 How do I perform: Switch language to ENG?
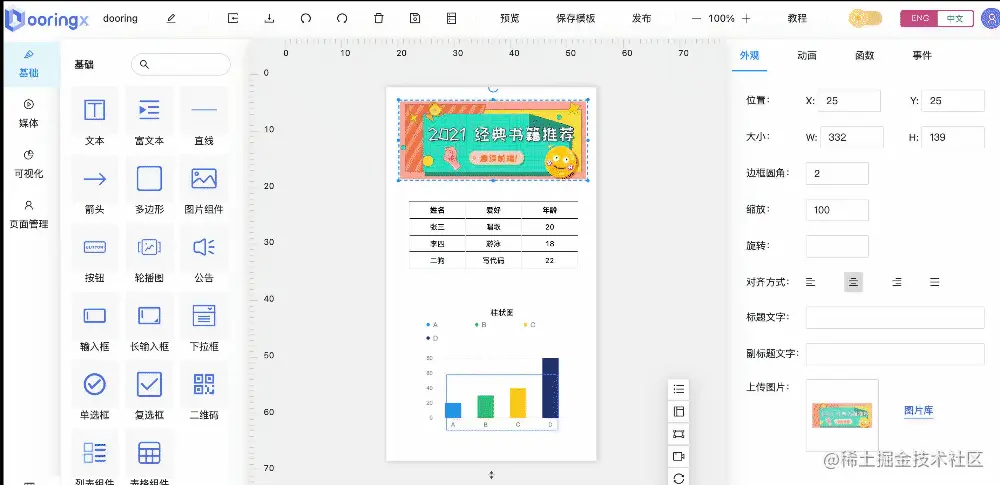pyautogui.click(x=920, y=19)
